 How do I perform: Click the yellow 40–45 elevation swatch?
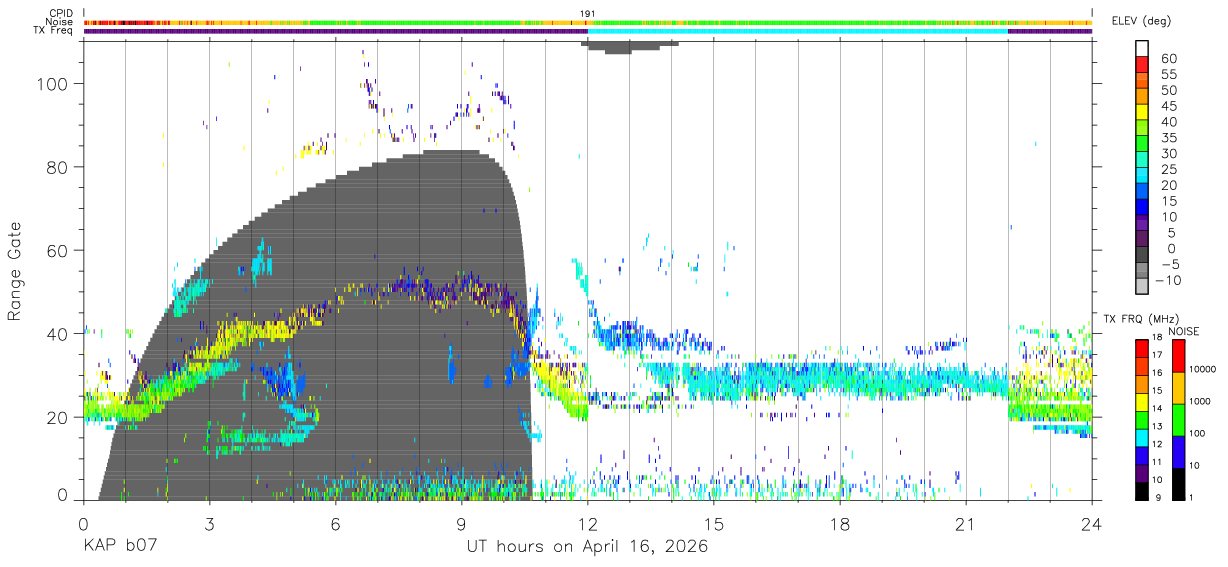click(1142, 114)
